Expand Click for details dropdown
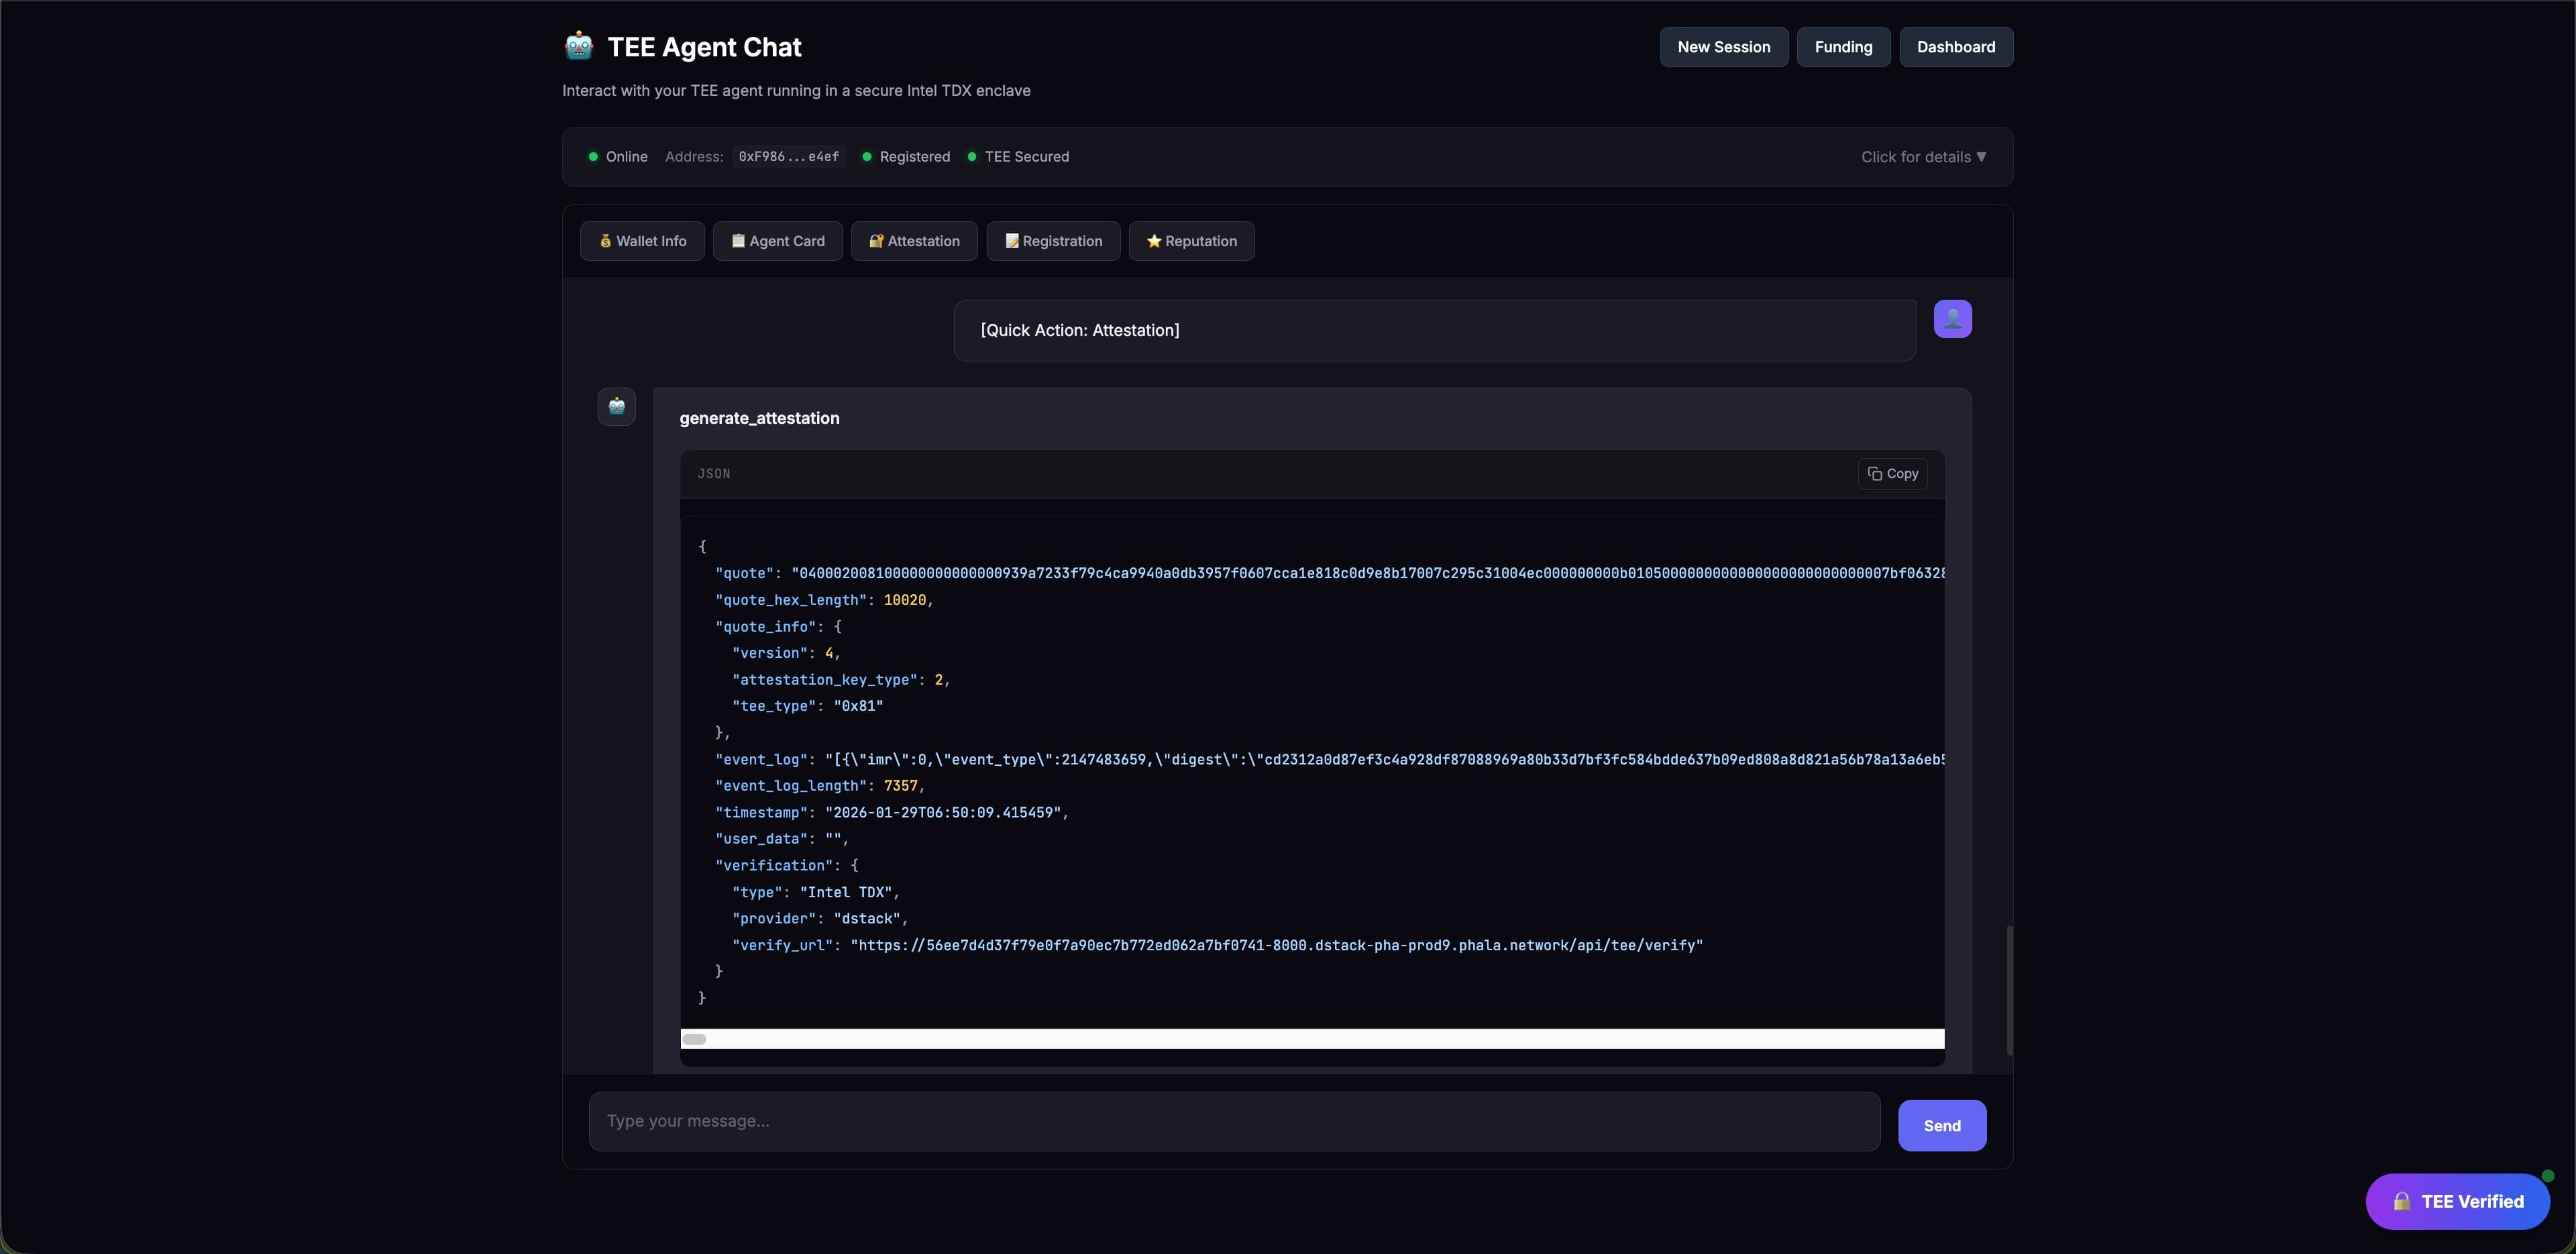The height and width of the screenshot is (1254, 2576). (x=1915, y=157)
